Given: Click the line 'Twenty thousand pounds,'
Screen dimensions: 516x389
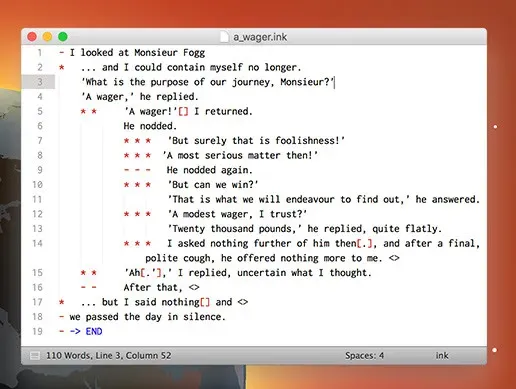Looking at the screenshot, I should click(305, 229).
